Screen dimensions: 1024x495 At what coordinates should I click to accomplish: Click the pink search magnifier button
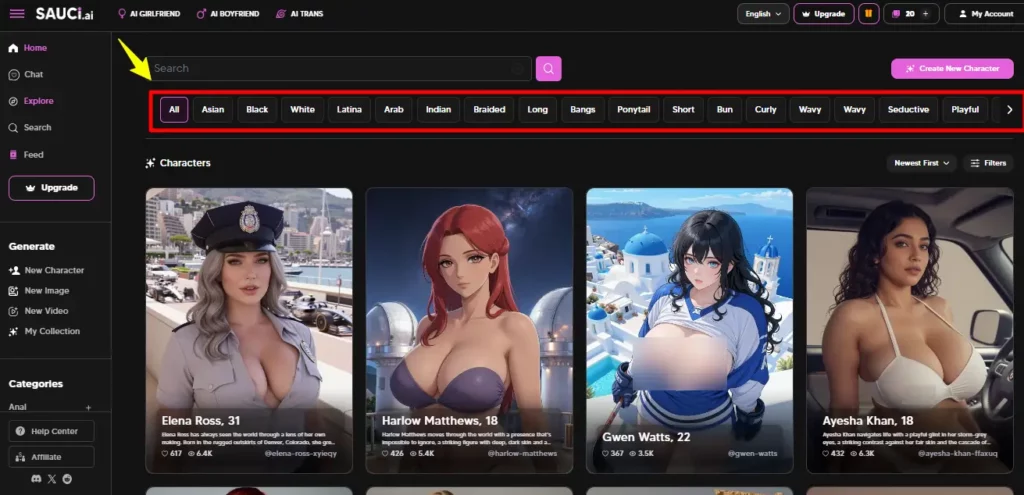pyautogui.click(x=549, y=69)
